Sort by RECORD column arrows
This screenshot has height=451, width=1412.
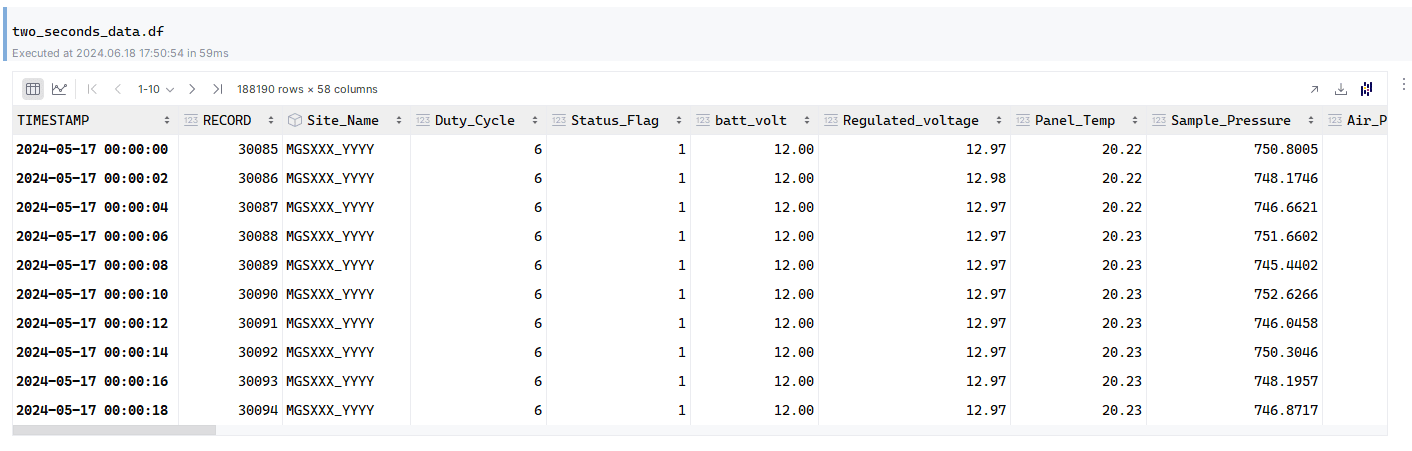[x=271, y=120]
